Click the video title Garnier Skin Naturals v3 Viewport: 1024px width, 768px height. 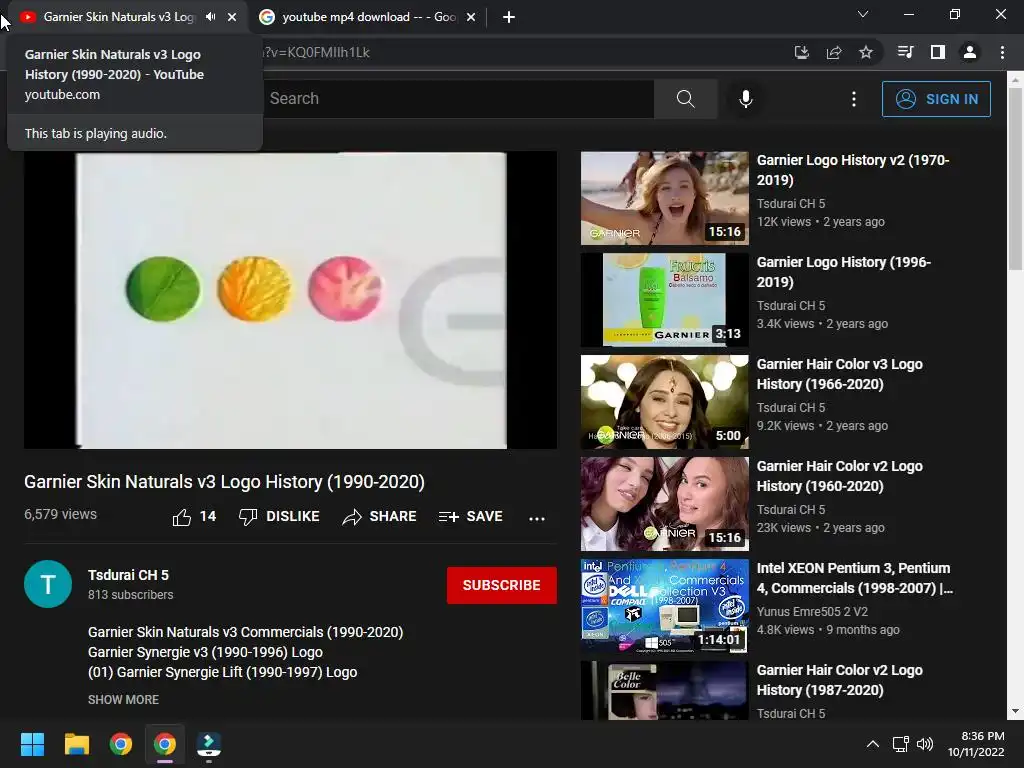coord(224,481)
